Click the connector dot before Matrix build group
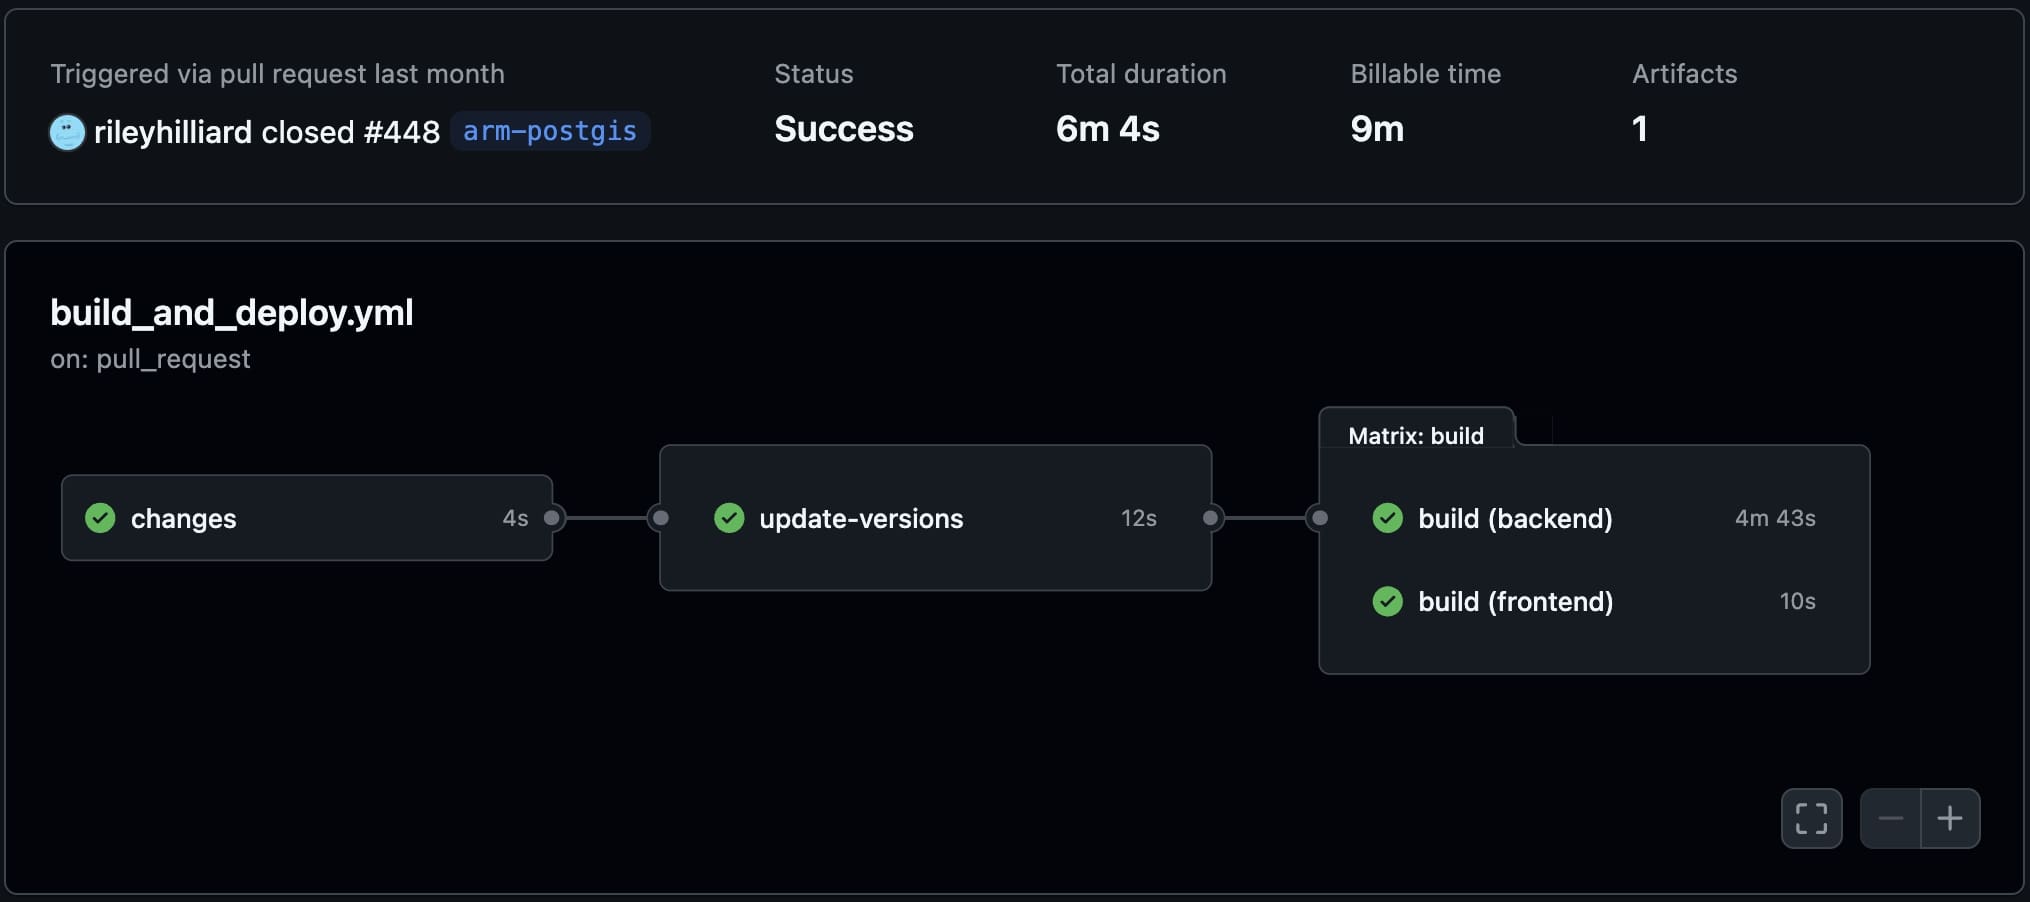 1318,517
